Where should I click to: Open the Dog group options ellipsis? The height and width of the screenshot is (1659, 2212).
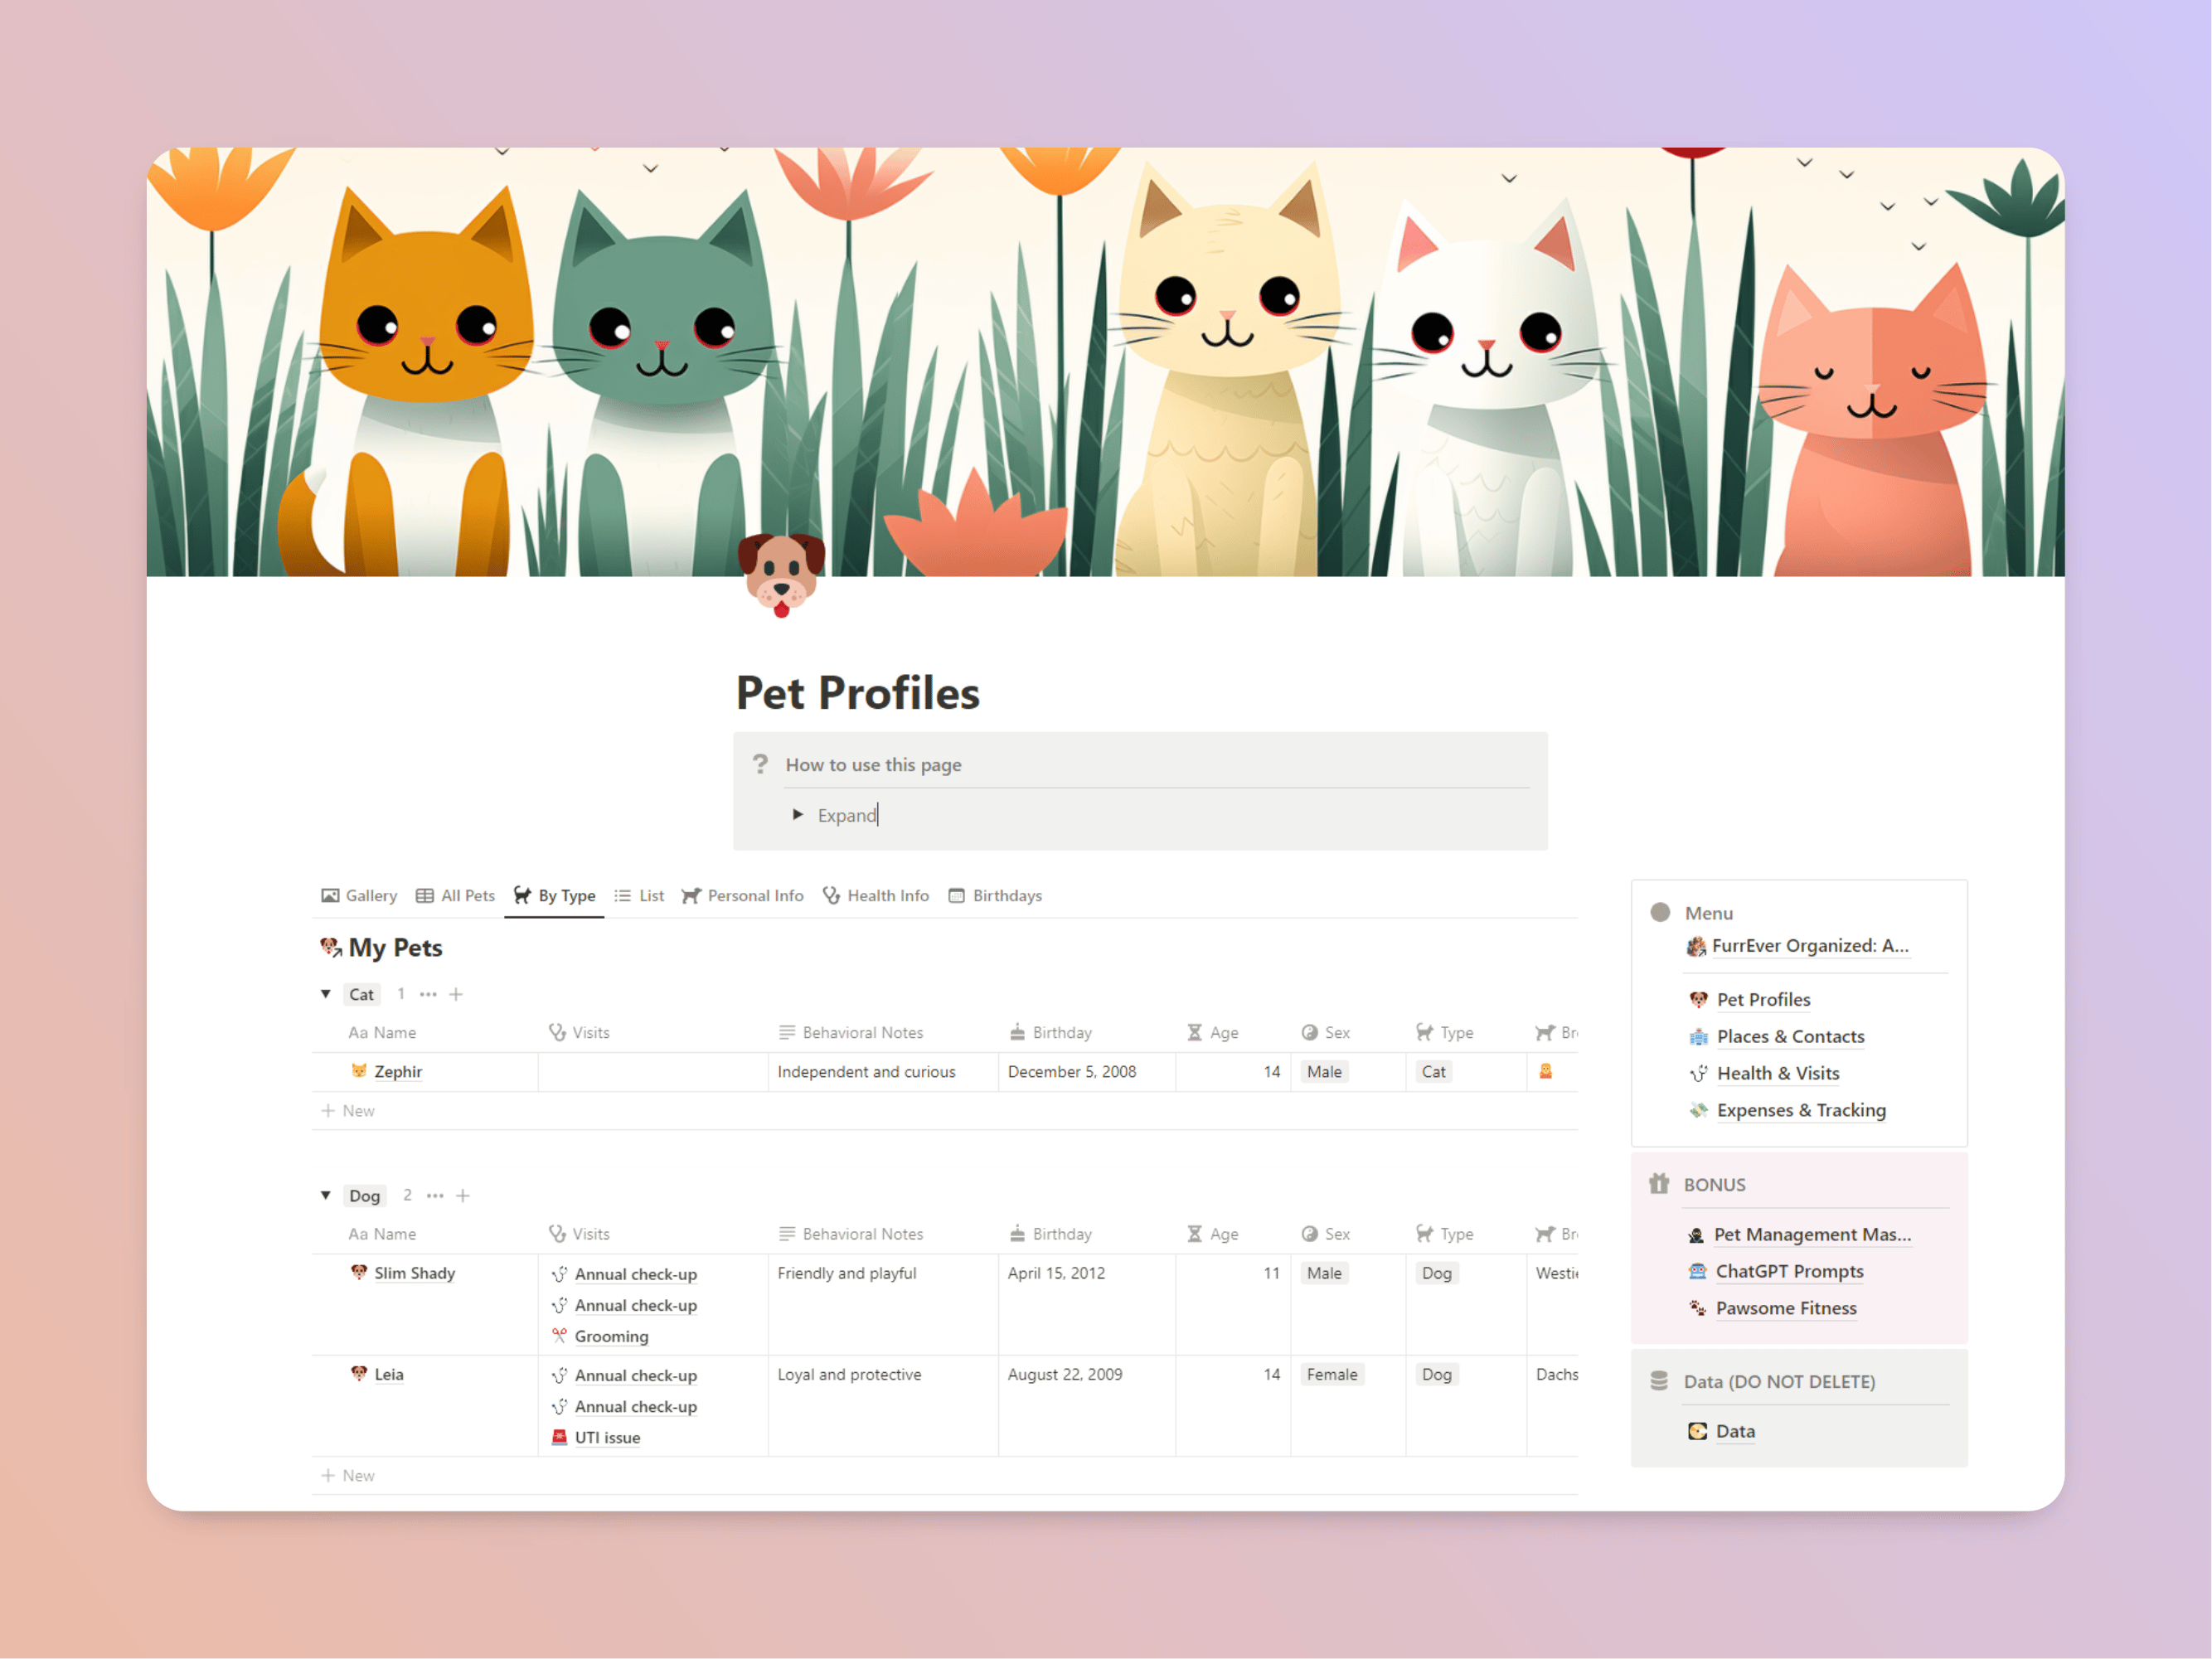tap(435, 1196)
